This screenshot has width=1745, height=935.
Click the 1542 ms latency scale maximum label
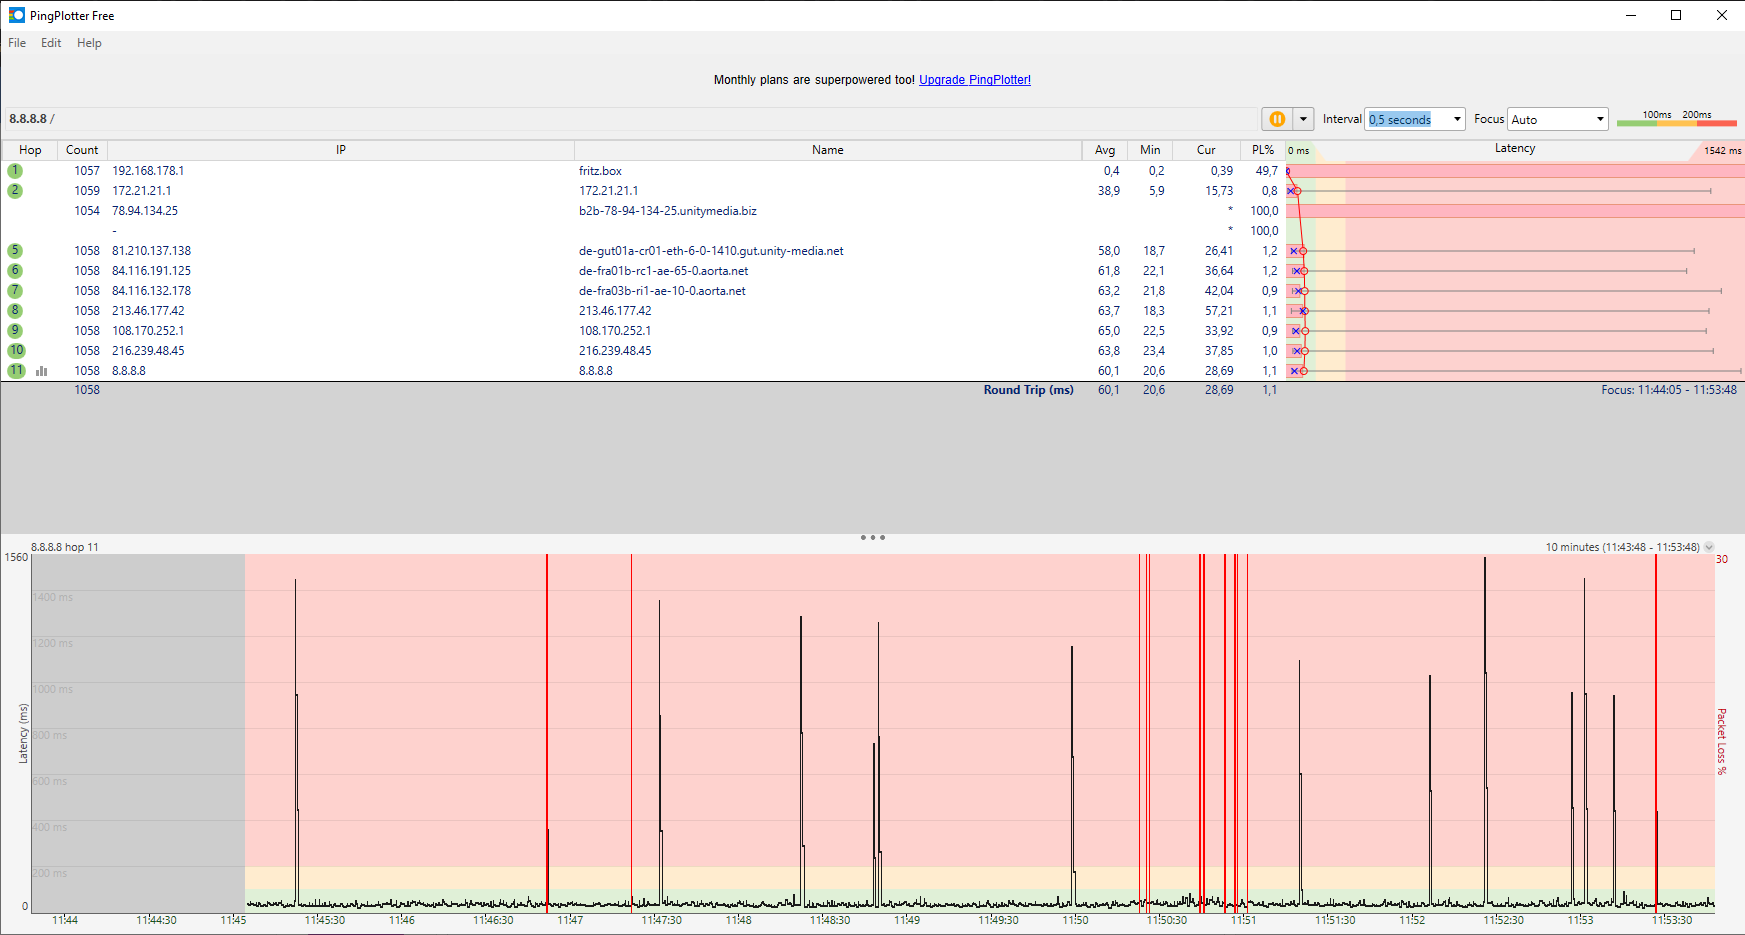(1722, 151)
